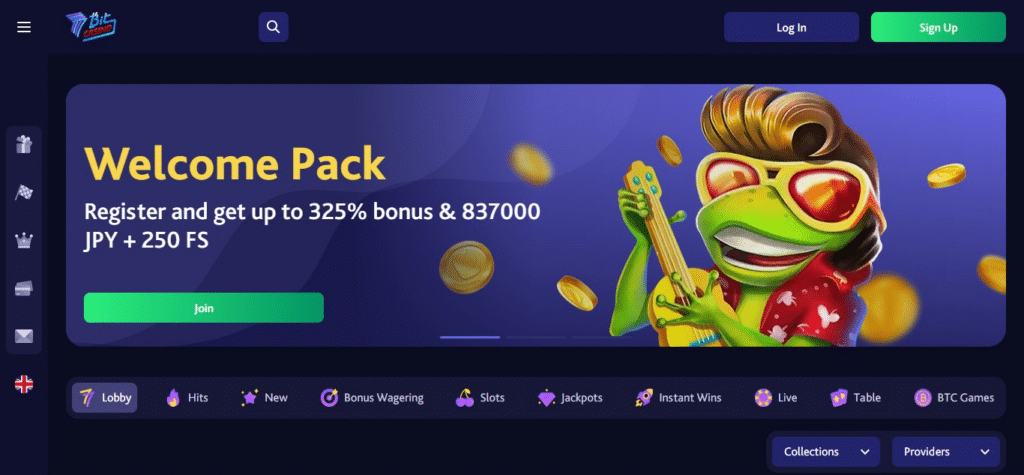Show the BTC Games category

click(954, 397)
